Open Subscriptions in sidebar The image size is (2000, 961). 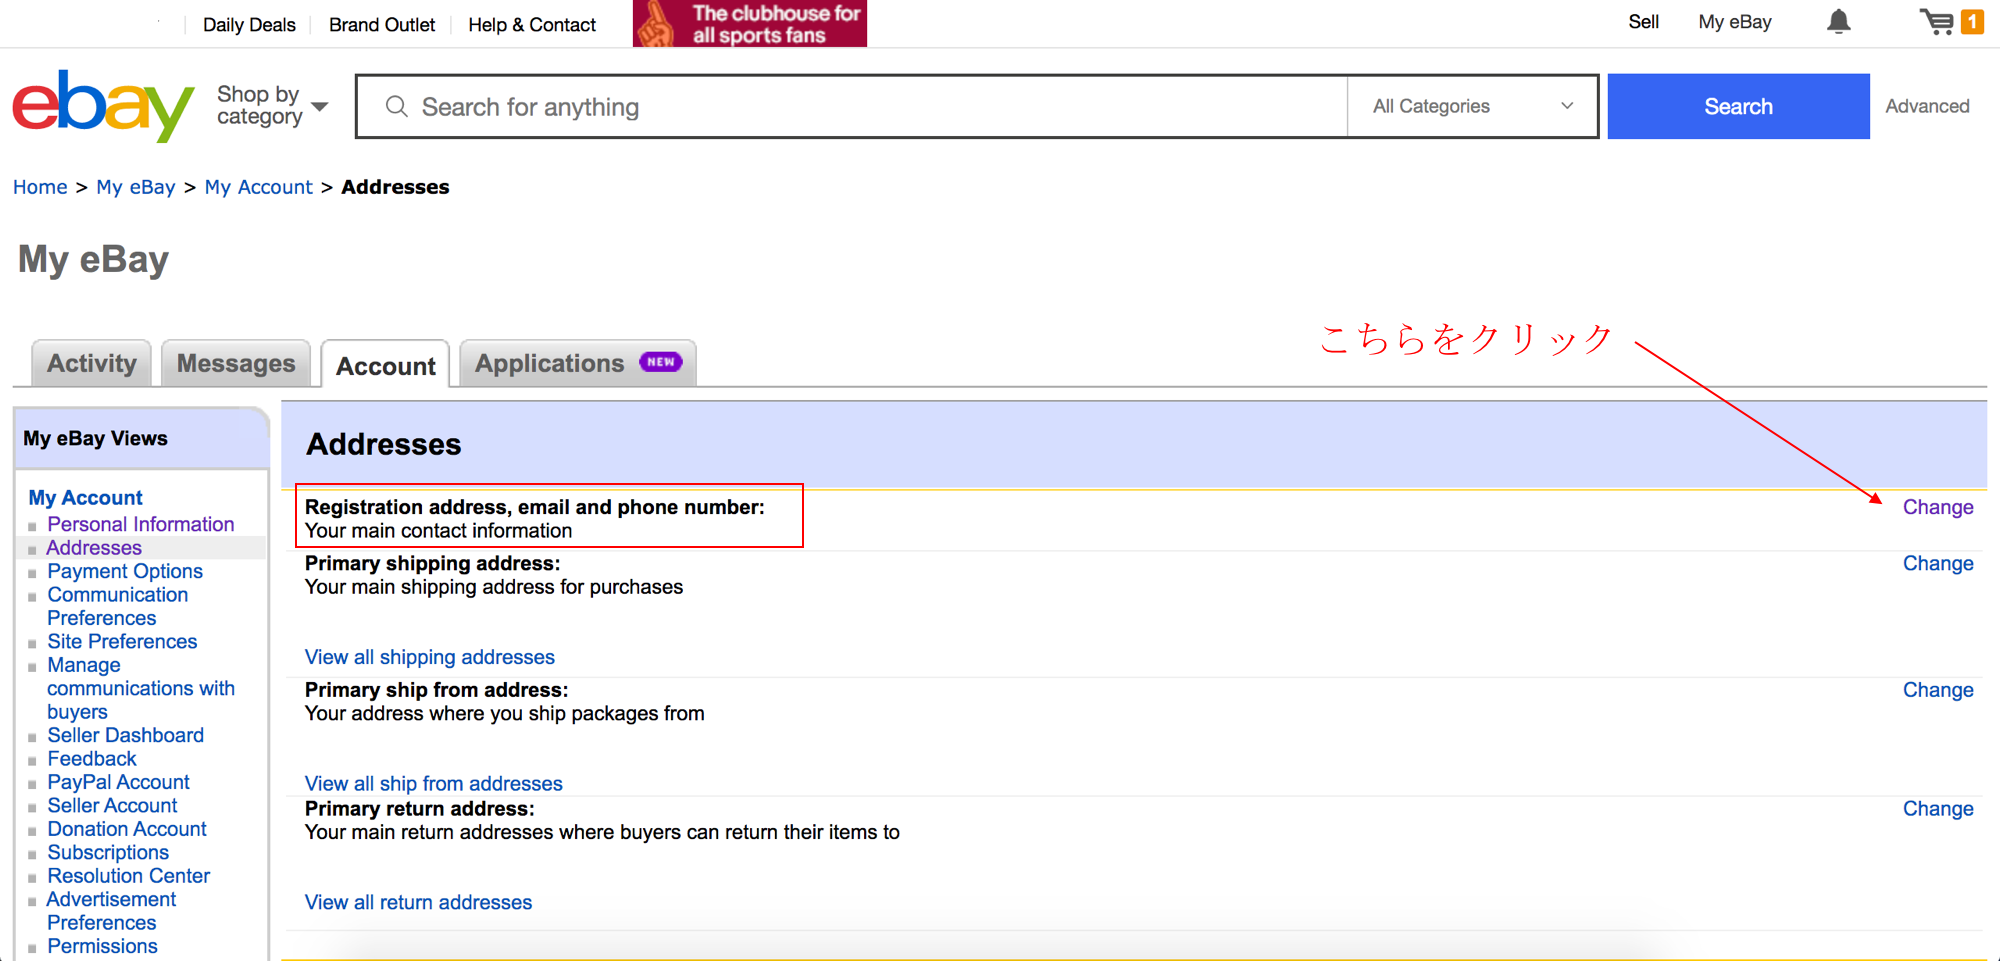[x=108, y=853]
